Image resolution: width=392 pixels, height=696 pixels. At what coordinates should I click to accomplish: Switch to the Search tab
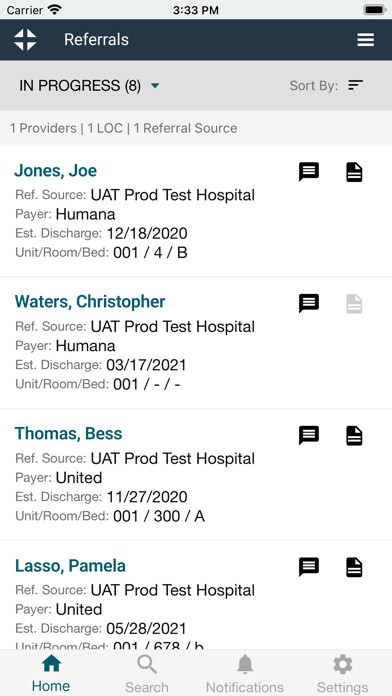(147, 675)
